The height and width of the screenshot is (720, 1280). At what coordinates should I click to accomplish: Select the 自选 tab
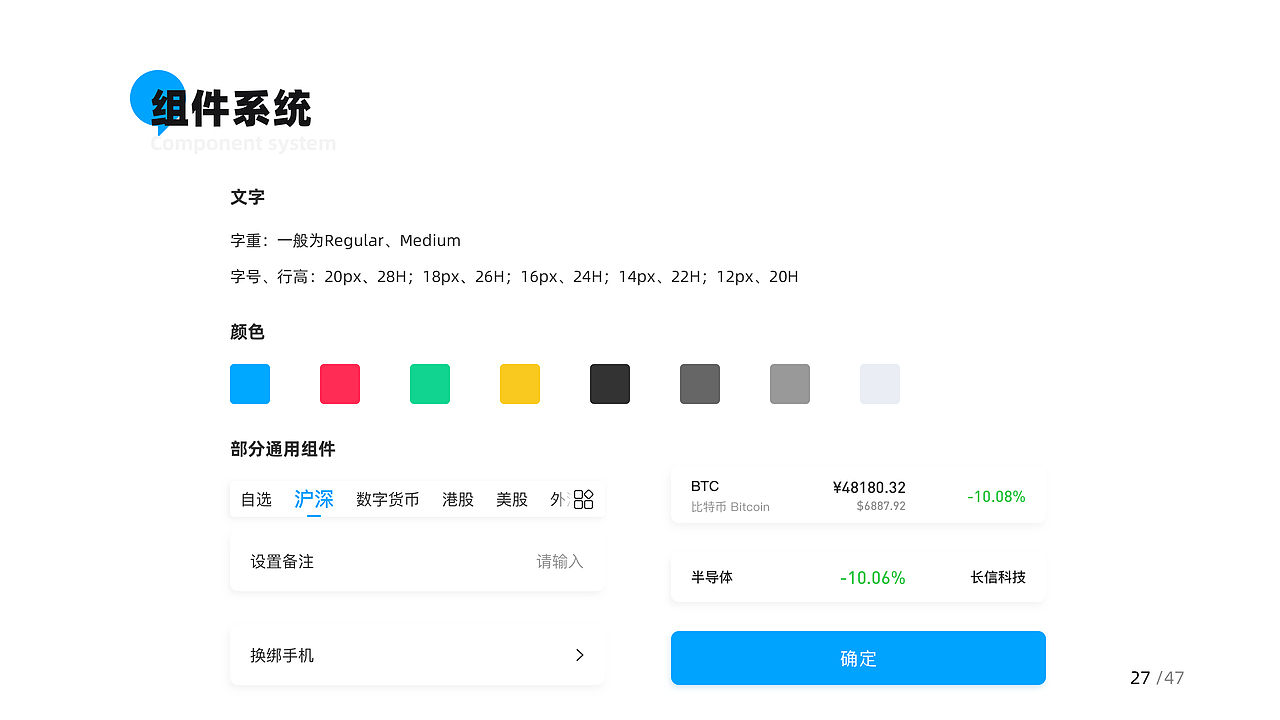click(257, 499)
